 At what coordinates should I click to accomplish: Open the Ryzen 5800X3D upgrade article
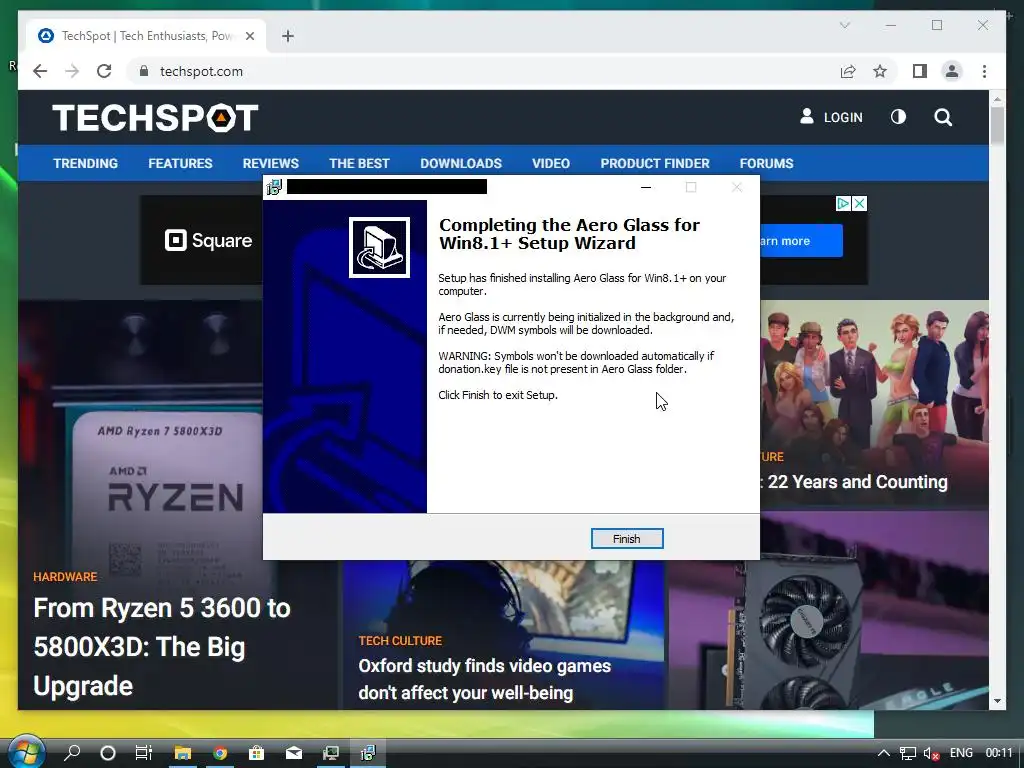click(x=162, y=647)
